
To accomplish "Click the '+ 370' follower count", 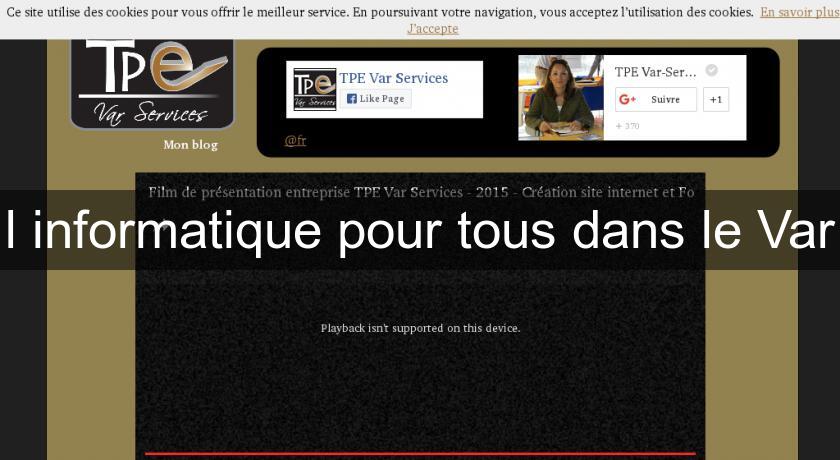I will (x=627, y=126).
